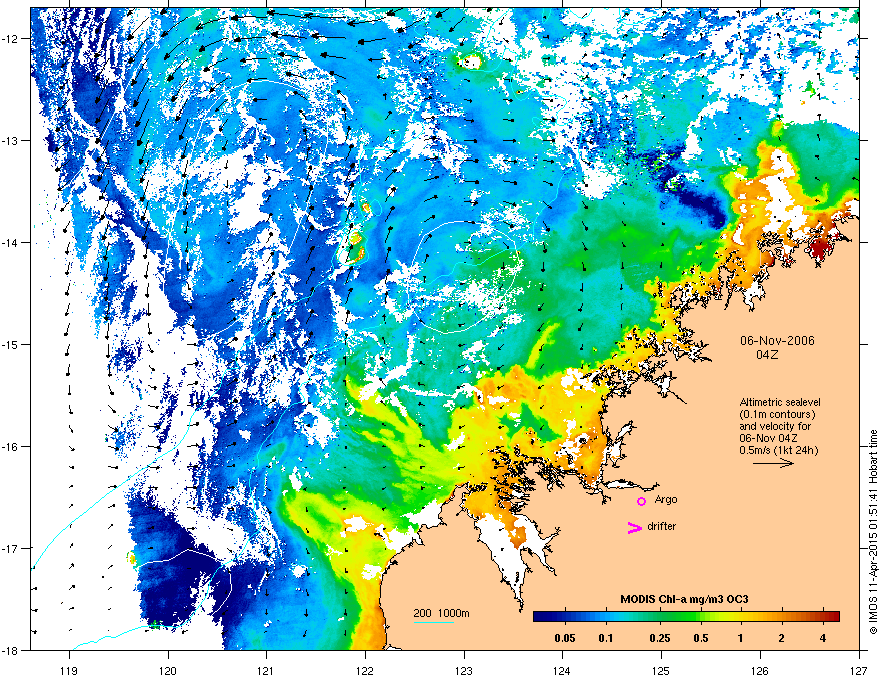Click the 'drifter' legend label
Screen dimensions: 880x680
(x=662, y=526)
